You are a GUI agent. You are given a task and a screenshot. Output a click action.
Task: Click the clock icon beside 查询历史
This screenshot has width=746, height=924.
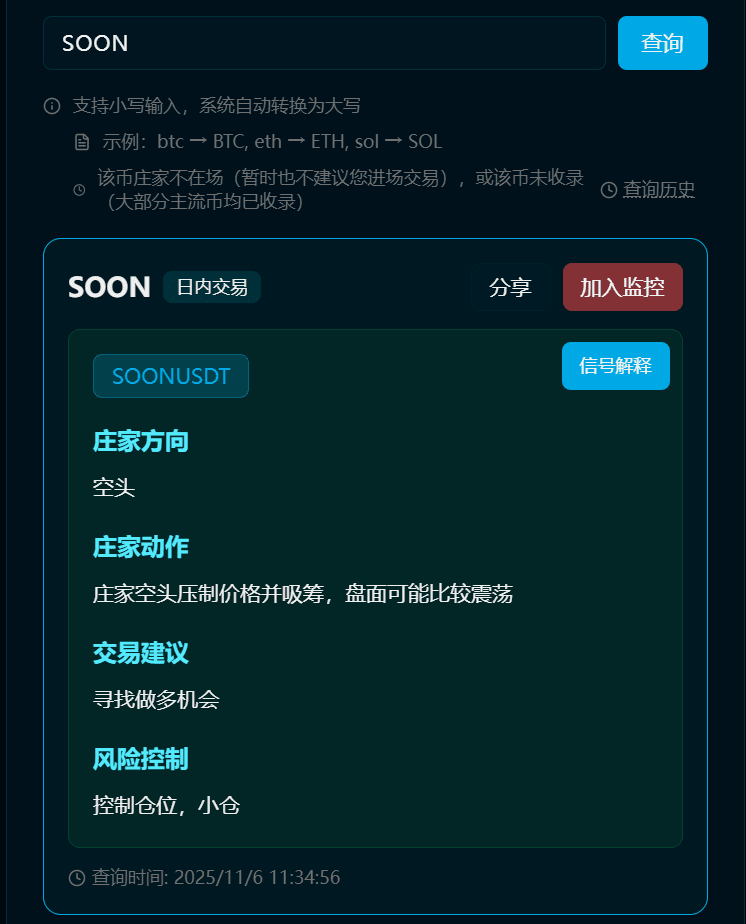[609, 190]
